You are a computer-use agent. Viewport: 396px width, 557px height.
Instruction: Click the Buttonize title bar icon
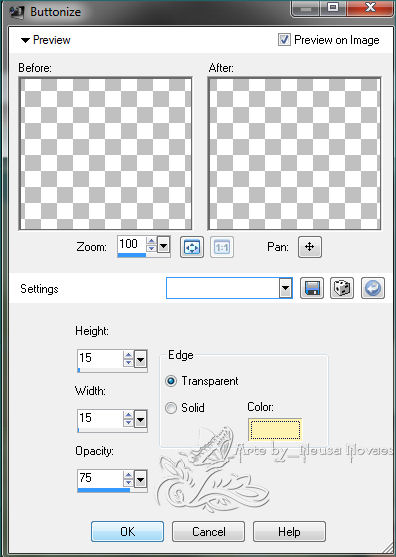click(x=16, y=12)
